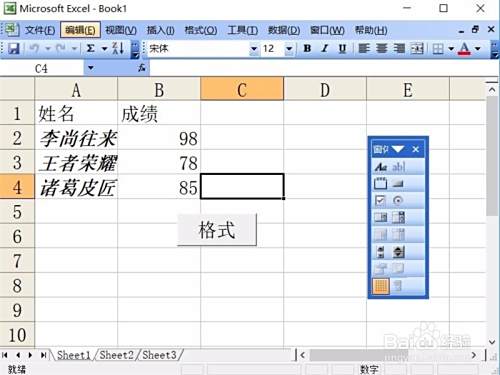
Task: Open the Borders style dropdown arrow
Action: [451, 49]
